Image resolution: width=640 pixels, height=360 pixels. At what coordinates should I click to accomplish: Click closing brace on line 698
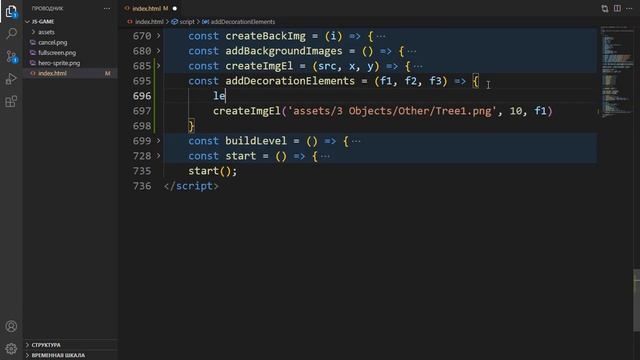191,126
